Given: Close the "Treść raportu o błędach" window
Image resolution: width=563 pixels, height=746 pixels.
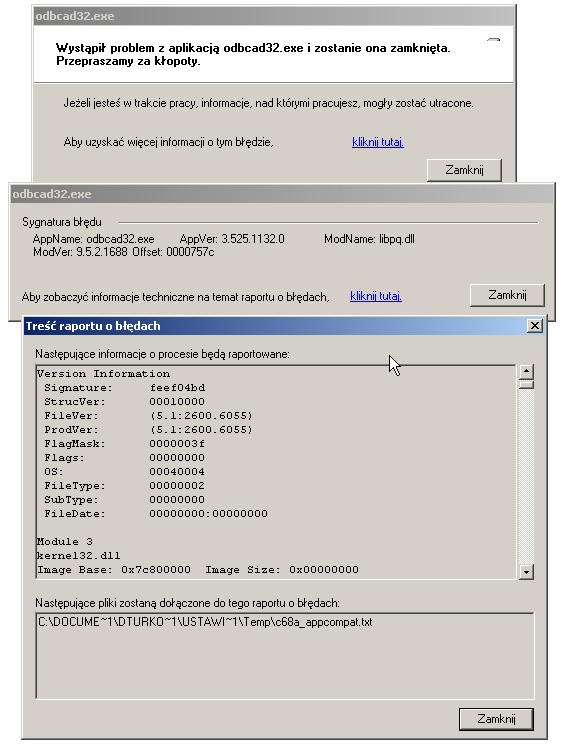Looking at the screenshot, I should (x=535, y=326).
